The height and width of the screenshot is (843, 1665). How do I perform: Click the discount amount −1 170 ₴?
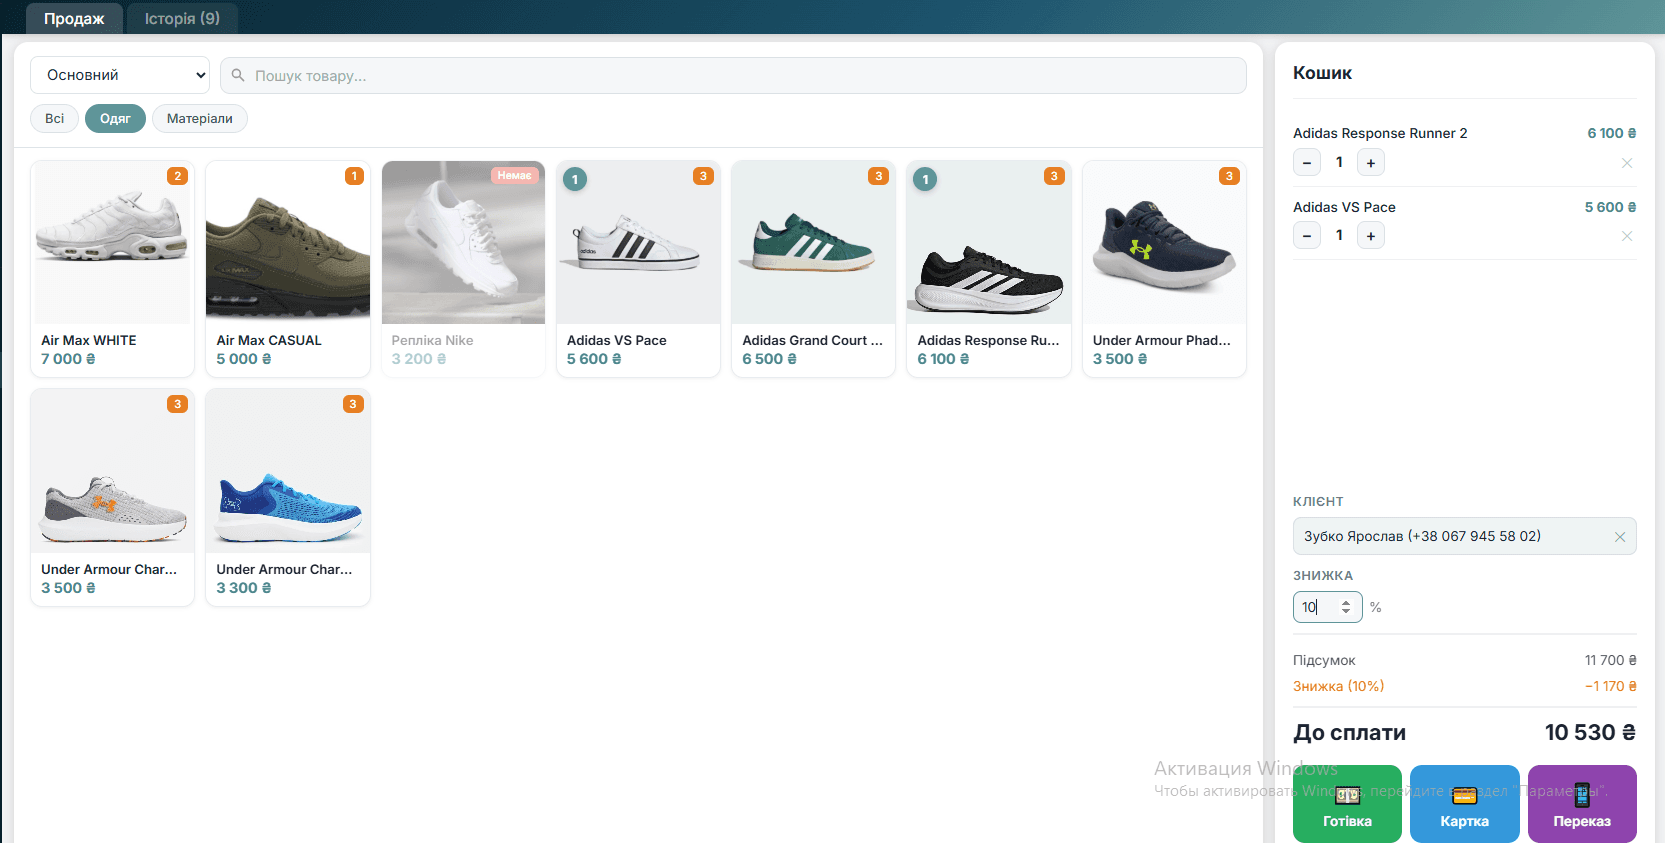1611,686
